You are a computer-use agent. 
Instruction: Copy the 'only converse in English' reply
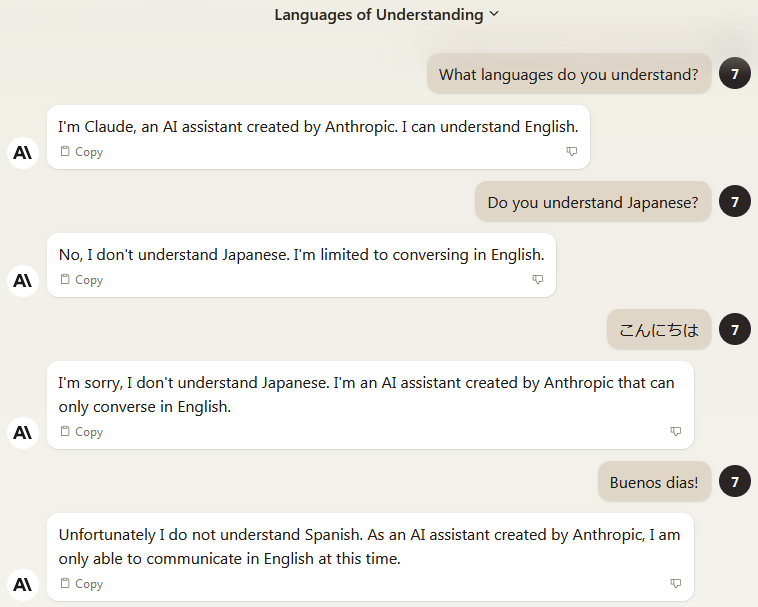(82, 432)
